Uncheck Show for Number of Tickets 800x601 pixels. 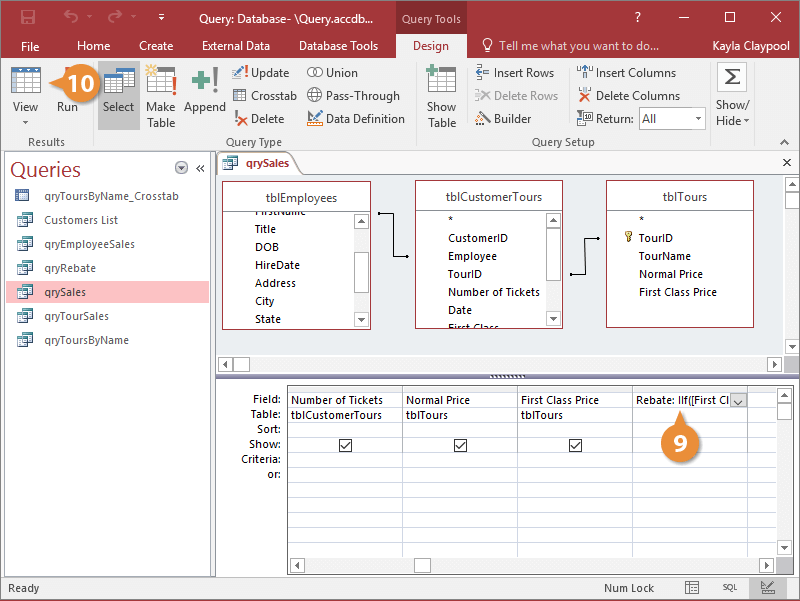click(x=345, y=445)
